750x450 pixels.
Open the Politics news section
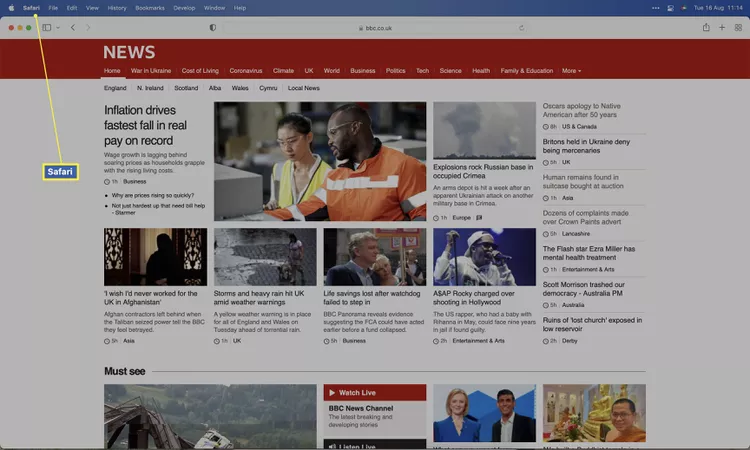coord(396,71)
